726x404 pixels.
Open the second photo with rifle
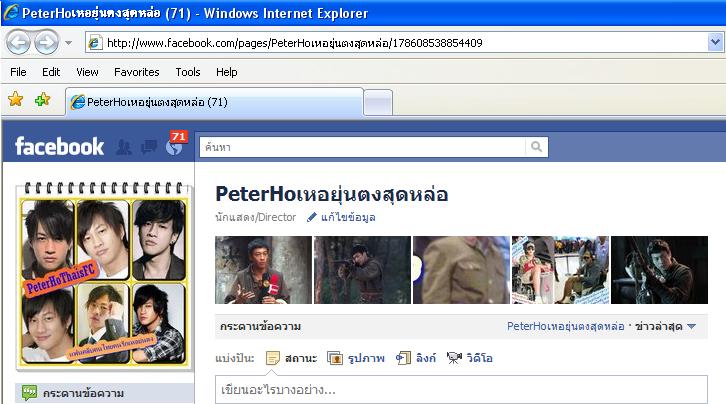point(363,270)
